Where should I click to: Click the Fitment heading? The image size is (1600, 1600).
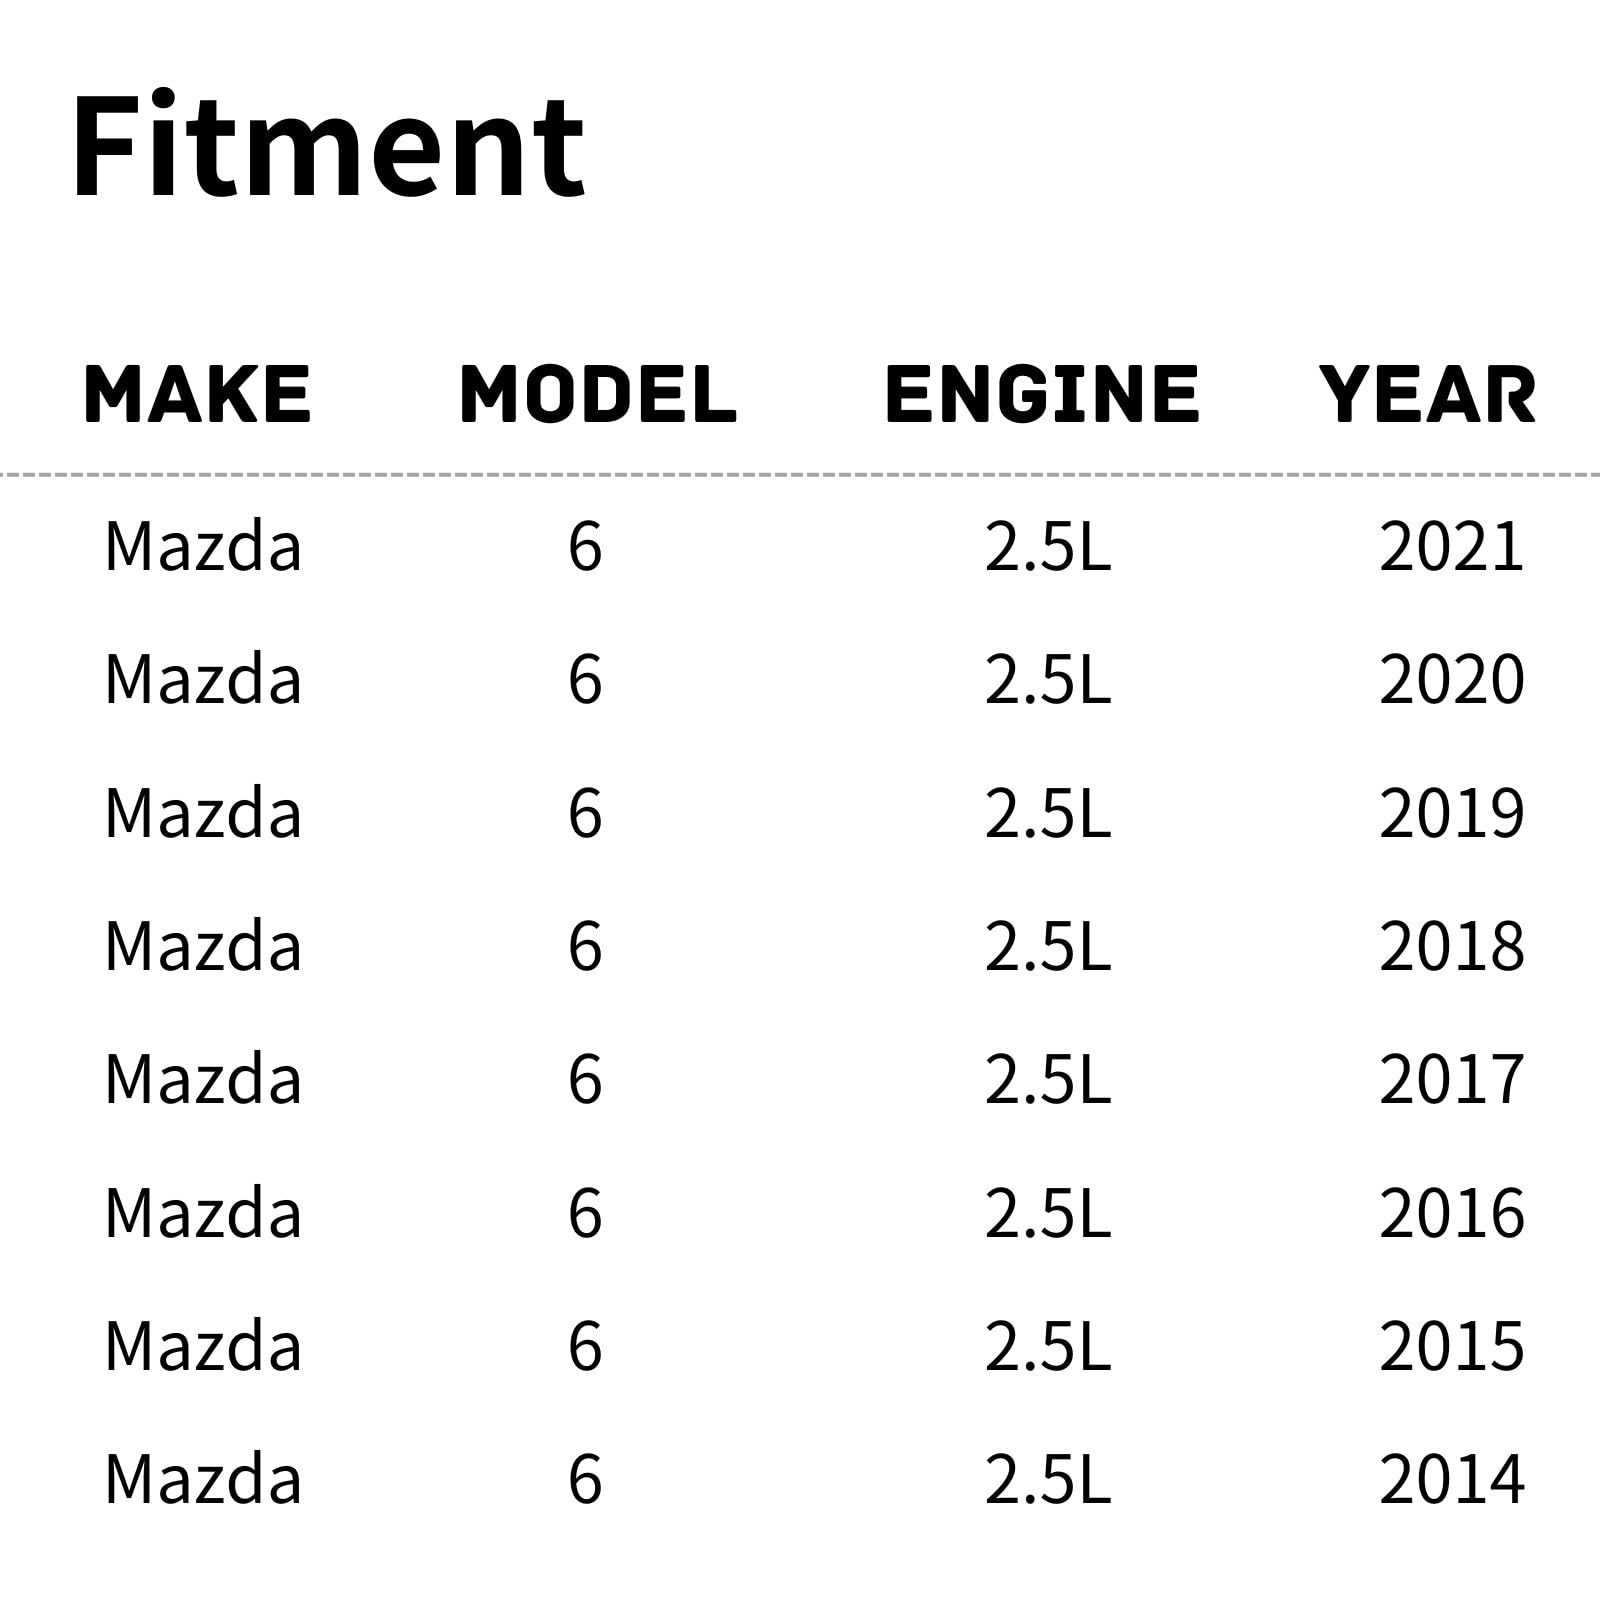coord(328,146)
